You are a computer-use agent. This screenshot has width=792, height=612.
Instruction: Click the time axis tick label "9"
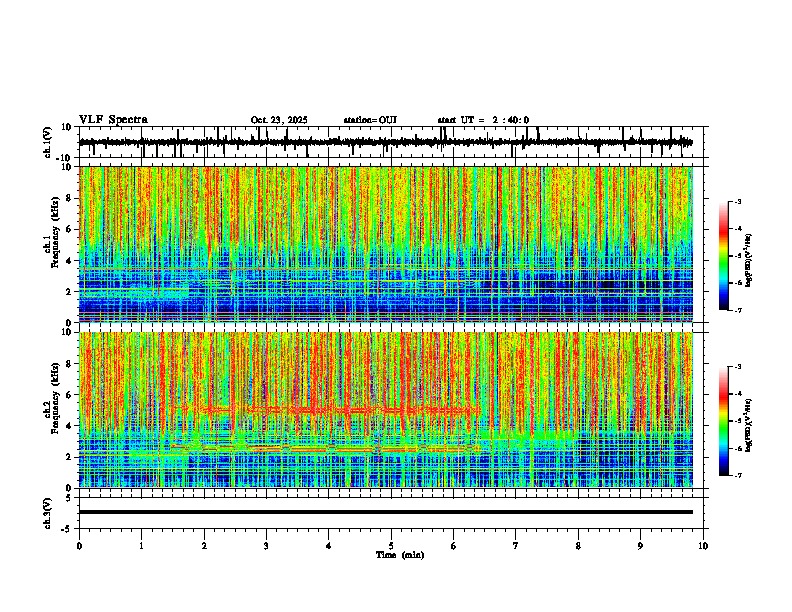tap(640, 546)
